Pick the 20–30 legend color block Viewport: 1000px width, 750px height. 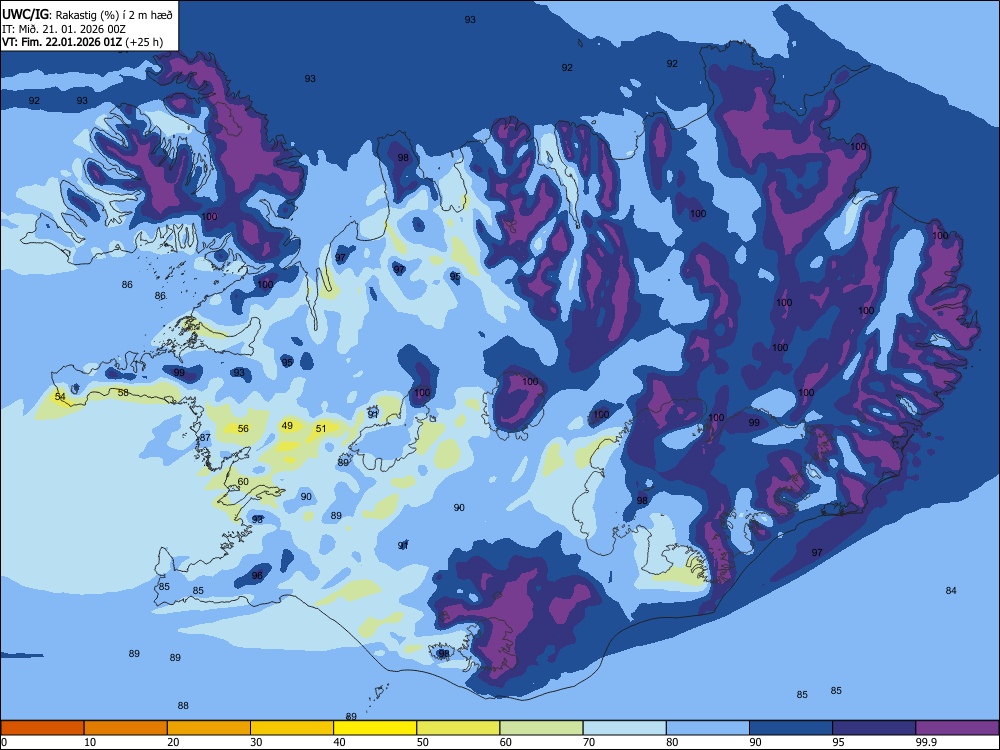209,728
